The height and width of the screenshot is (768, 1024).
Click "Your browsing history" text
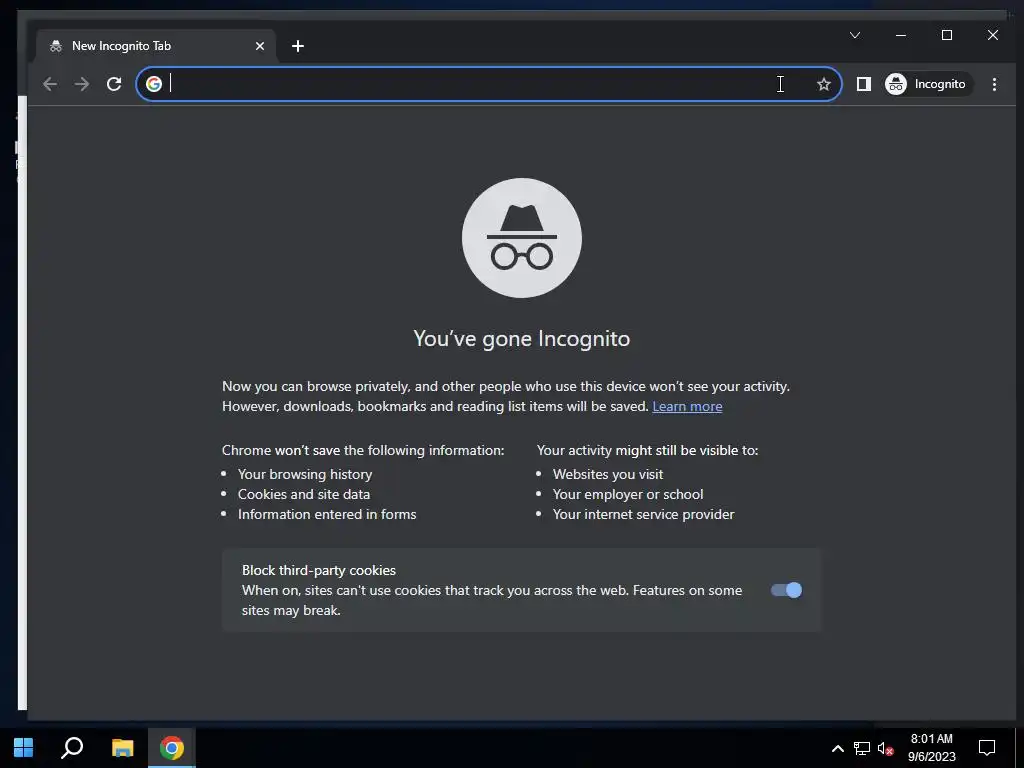305,474
